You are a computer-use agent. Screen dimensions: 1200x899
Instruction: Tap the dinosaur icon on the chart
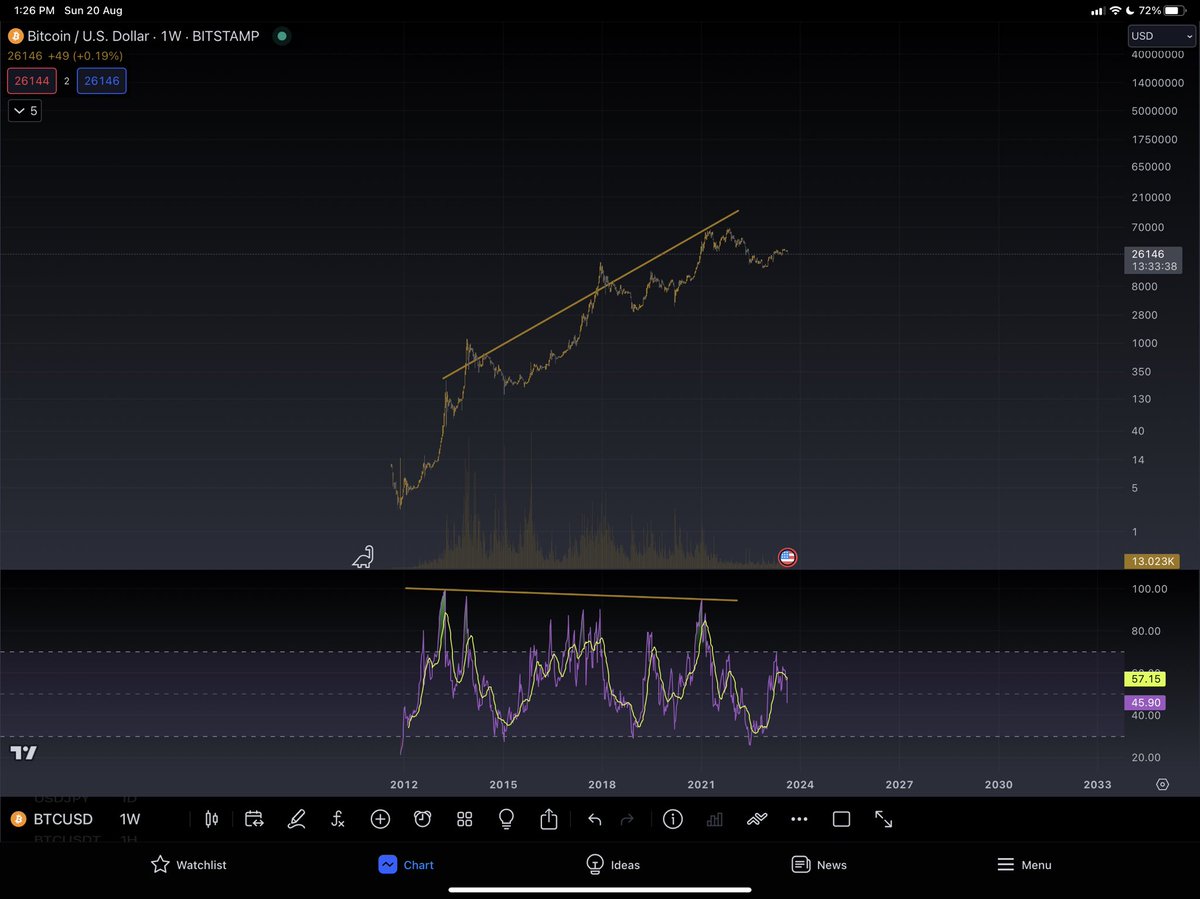(x=363, y=556)
